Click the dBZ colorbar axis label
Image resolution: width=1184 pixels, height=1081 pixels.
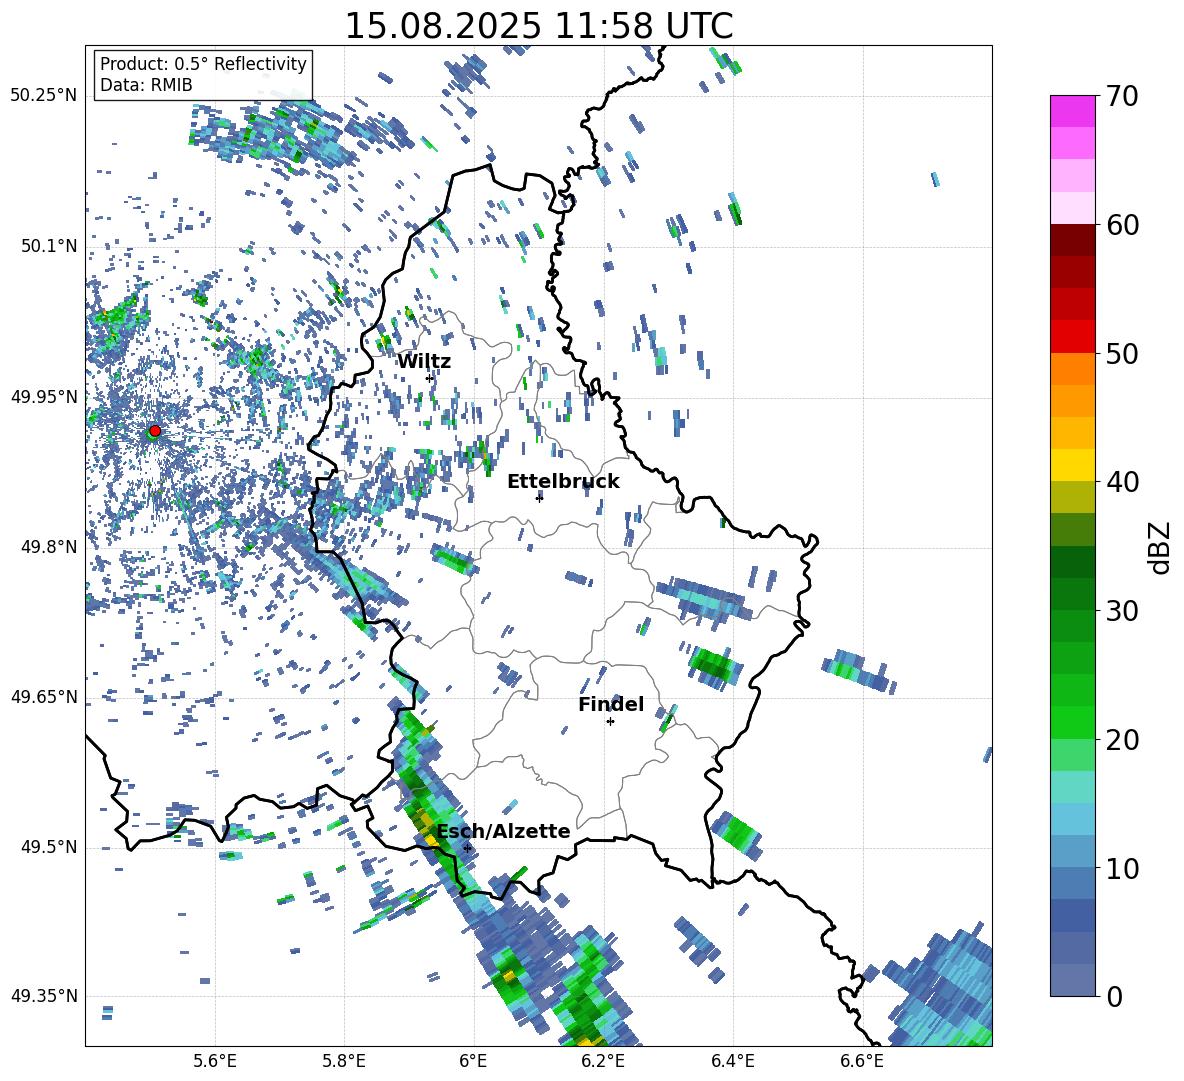pos(1160,547)
